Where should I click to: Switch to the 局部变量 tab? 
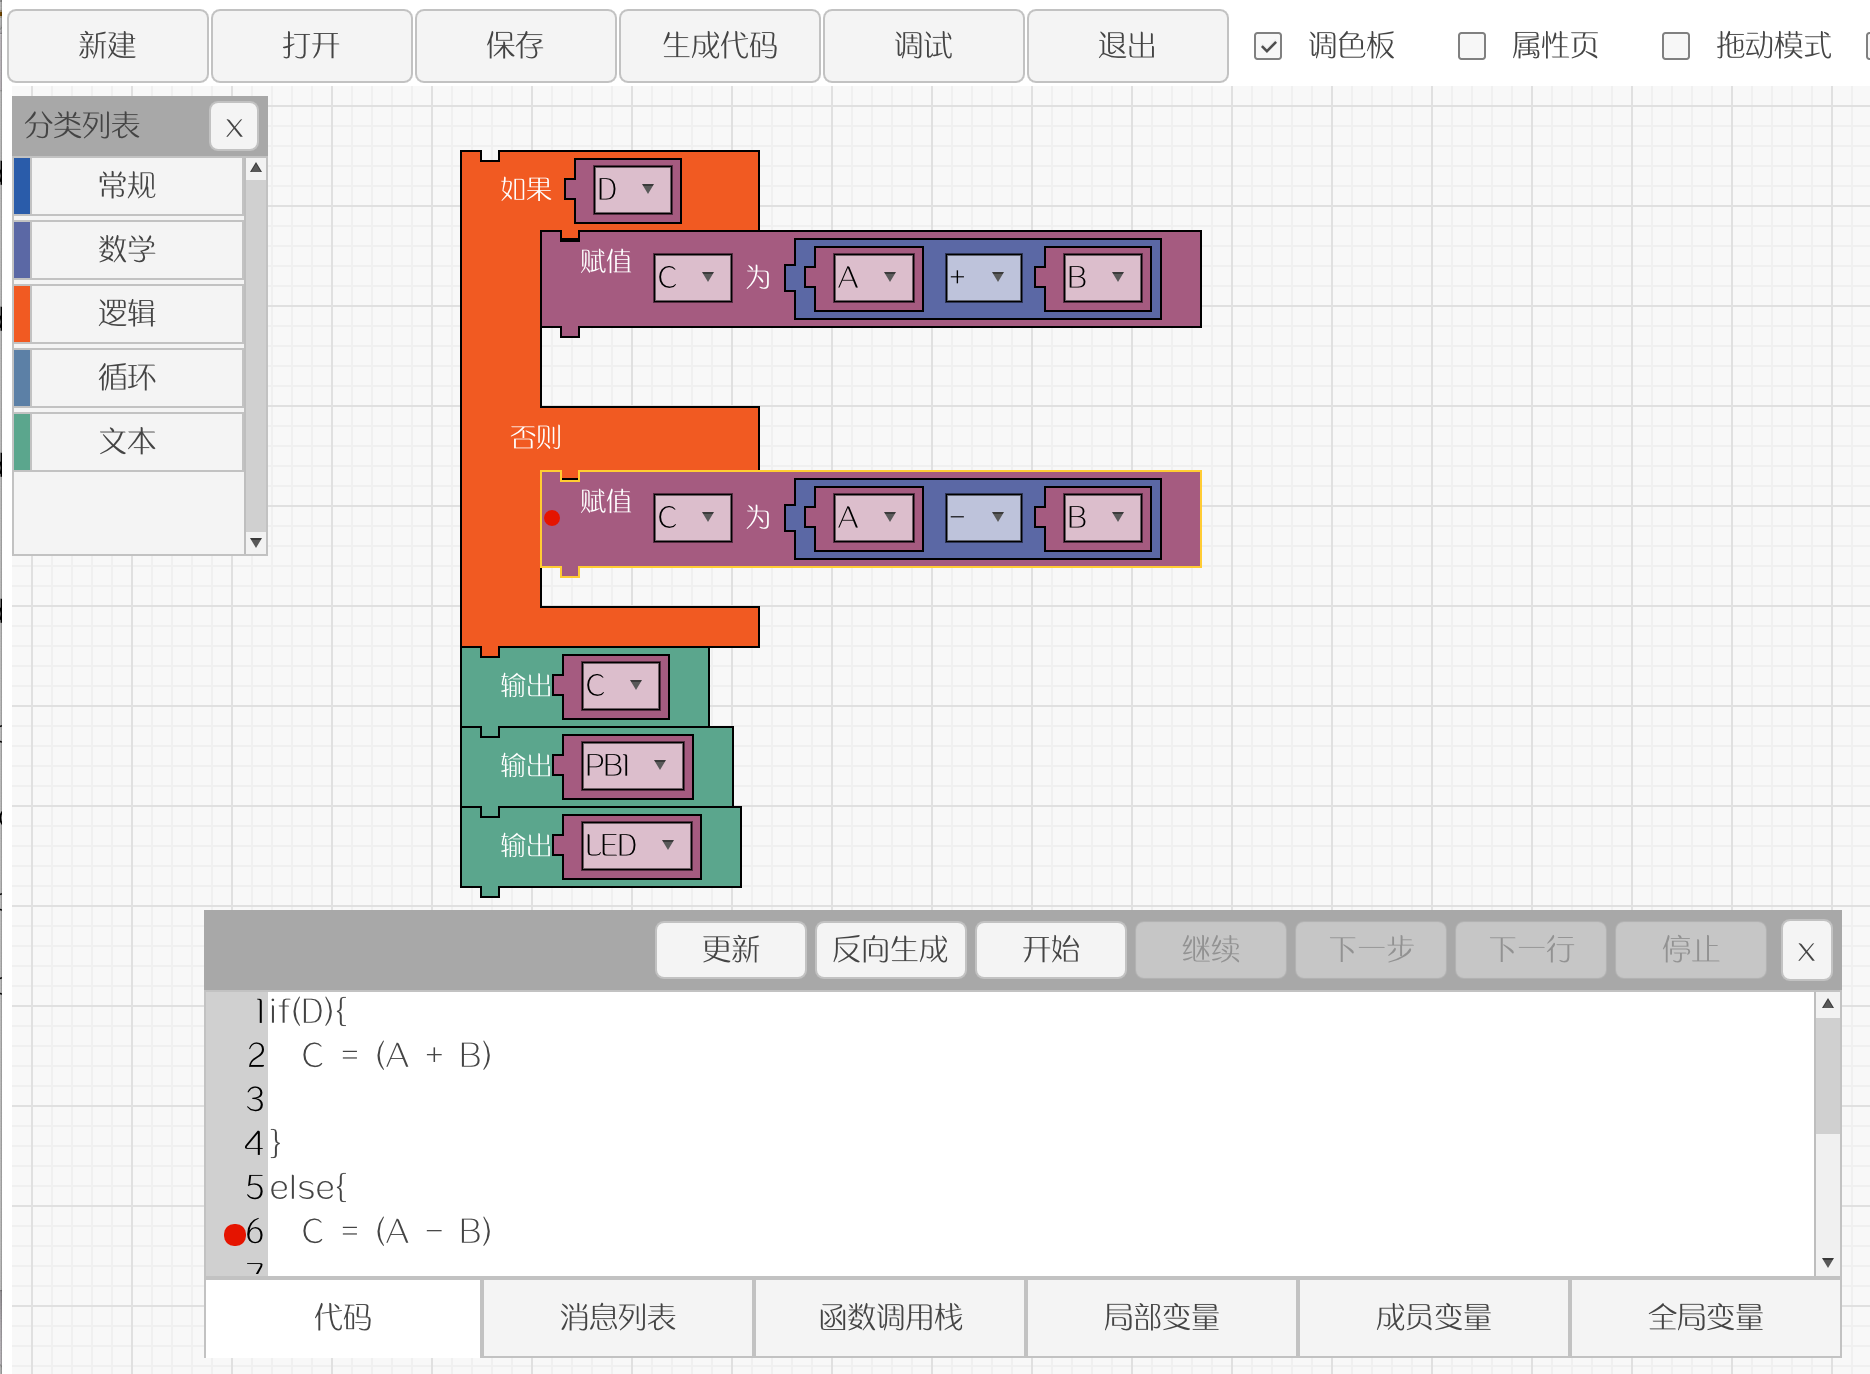point(1162,1317)
